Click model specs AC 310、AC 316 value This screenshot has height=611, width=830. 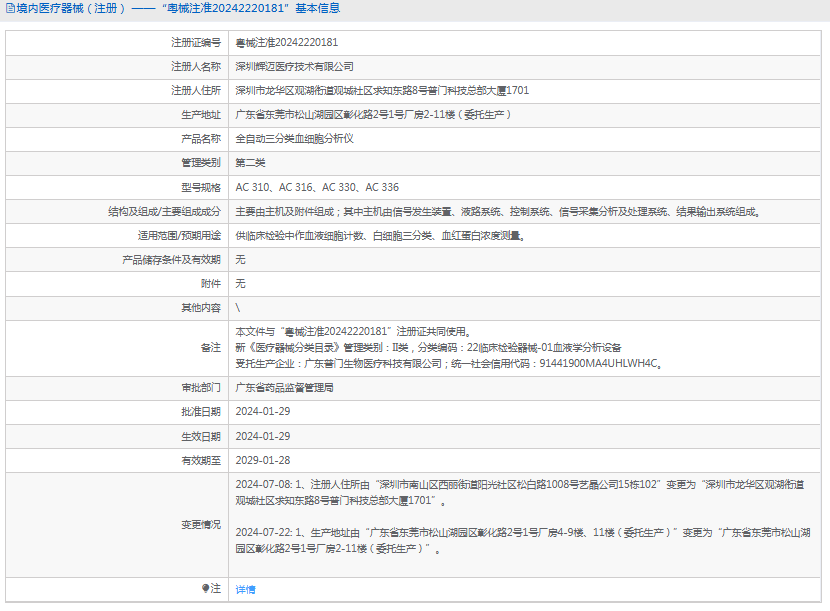click(317, 187)
